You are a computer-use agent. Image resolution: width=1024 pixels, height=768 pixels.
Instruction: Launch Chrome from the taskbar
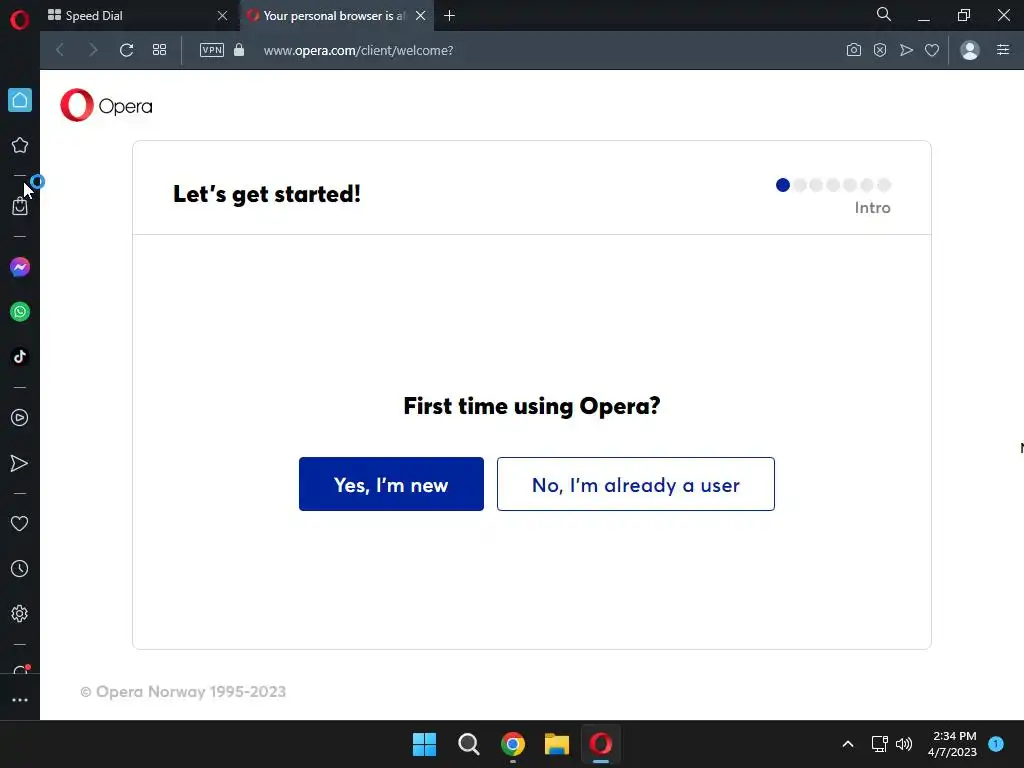tap(513, 744)
